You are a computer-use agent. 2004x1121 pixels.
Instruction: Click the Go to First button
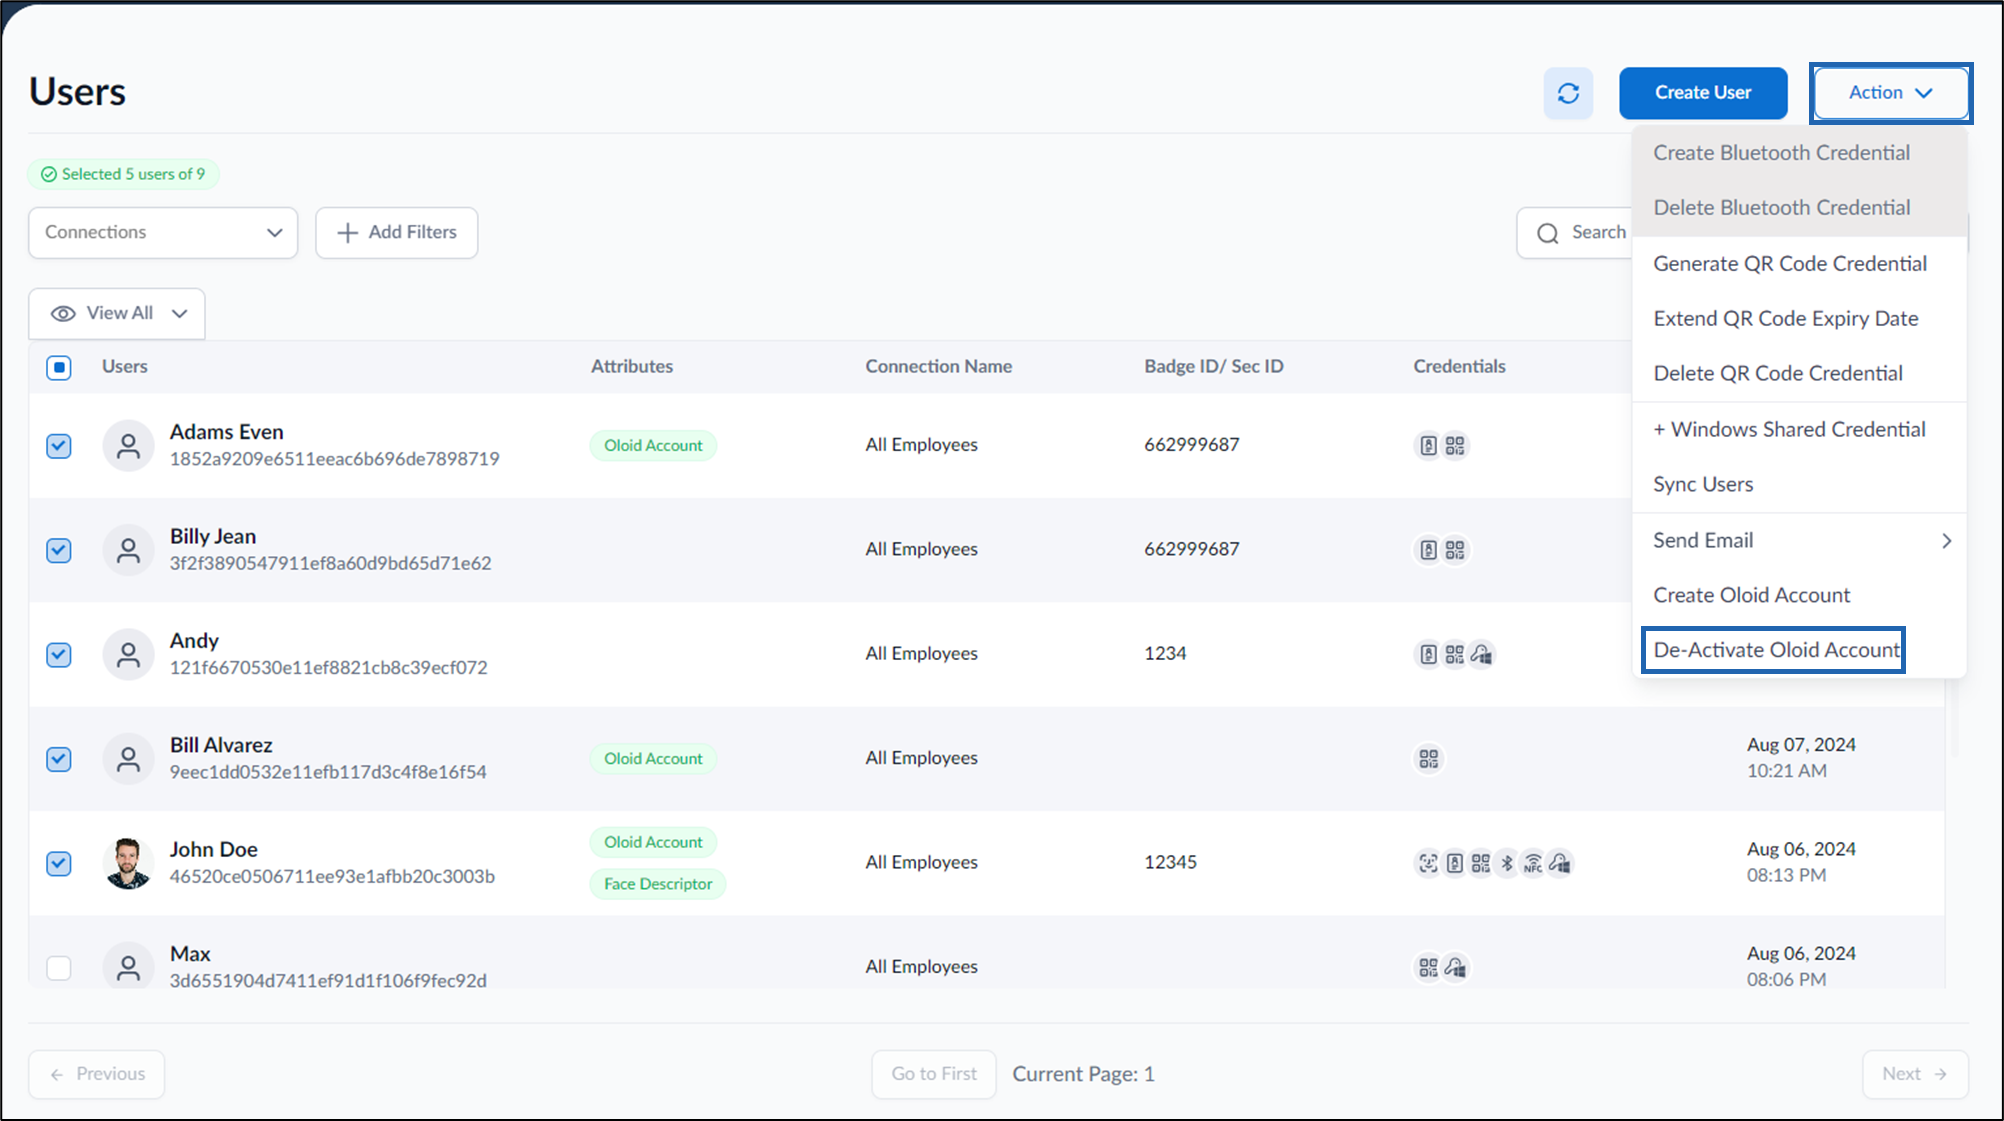pyautogui.click(x=934, y=1074)
